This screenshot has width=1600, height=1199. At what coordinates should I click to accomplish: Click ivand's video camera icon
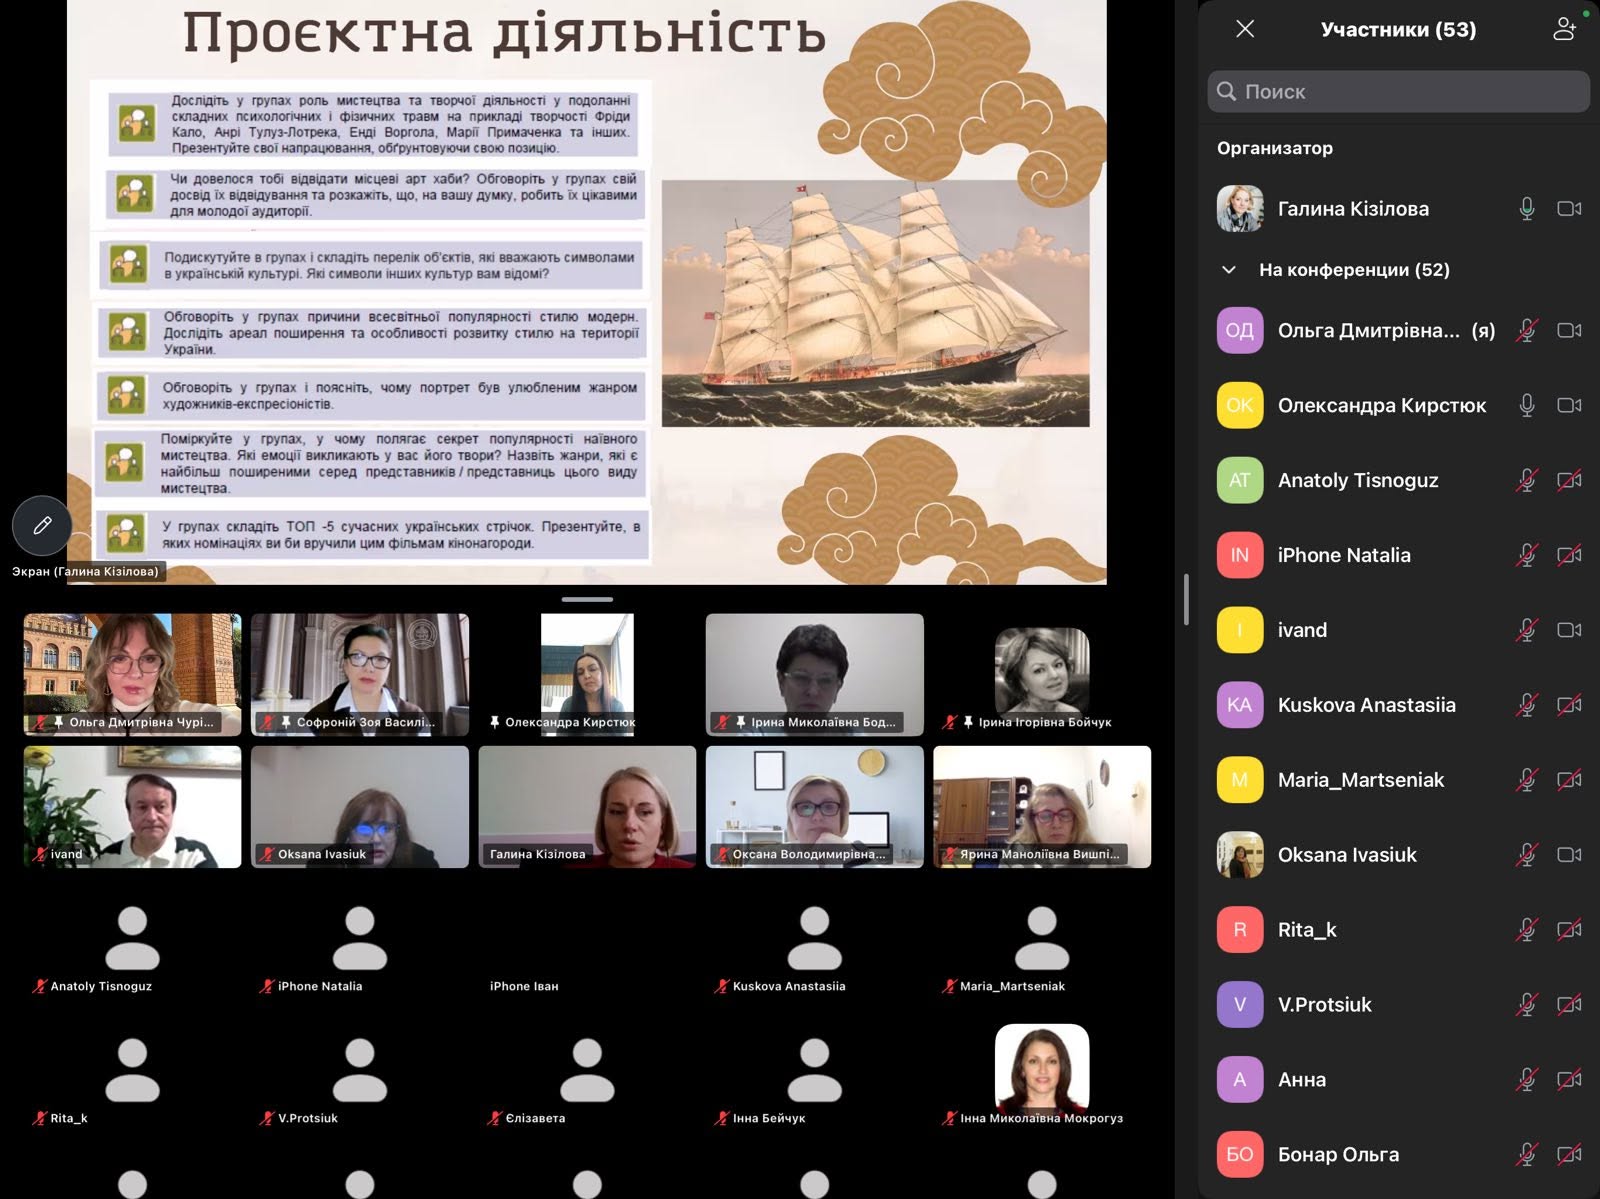tap(1569, 630)
